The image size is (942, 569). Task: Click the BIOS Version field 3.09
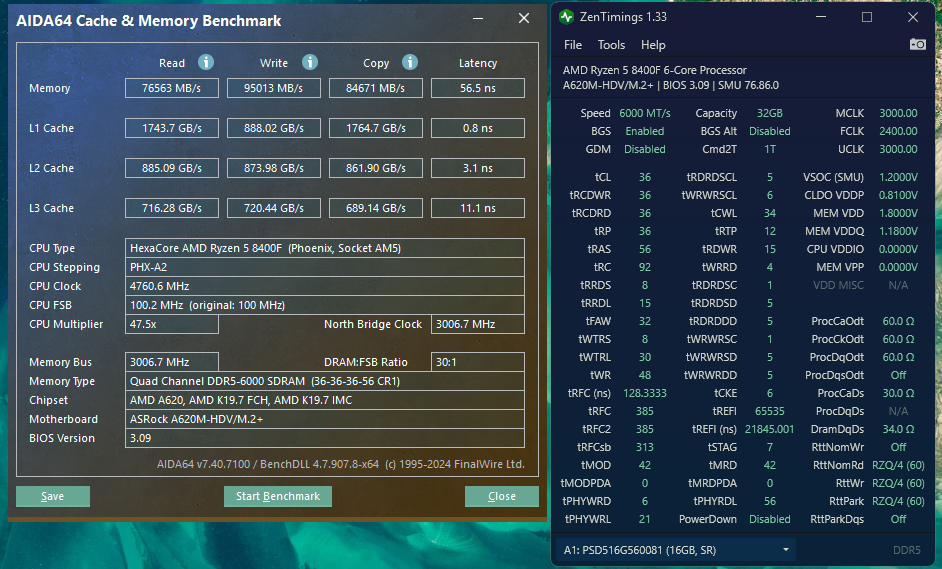pyautogui.click(x=325, y=438)
